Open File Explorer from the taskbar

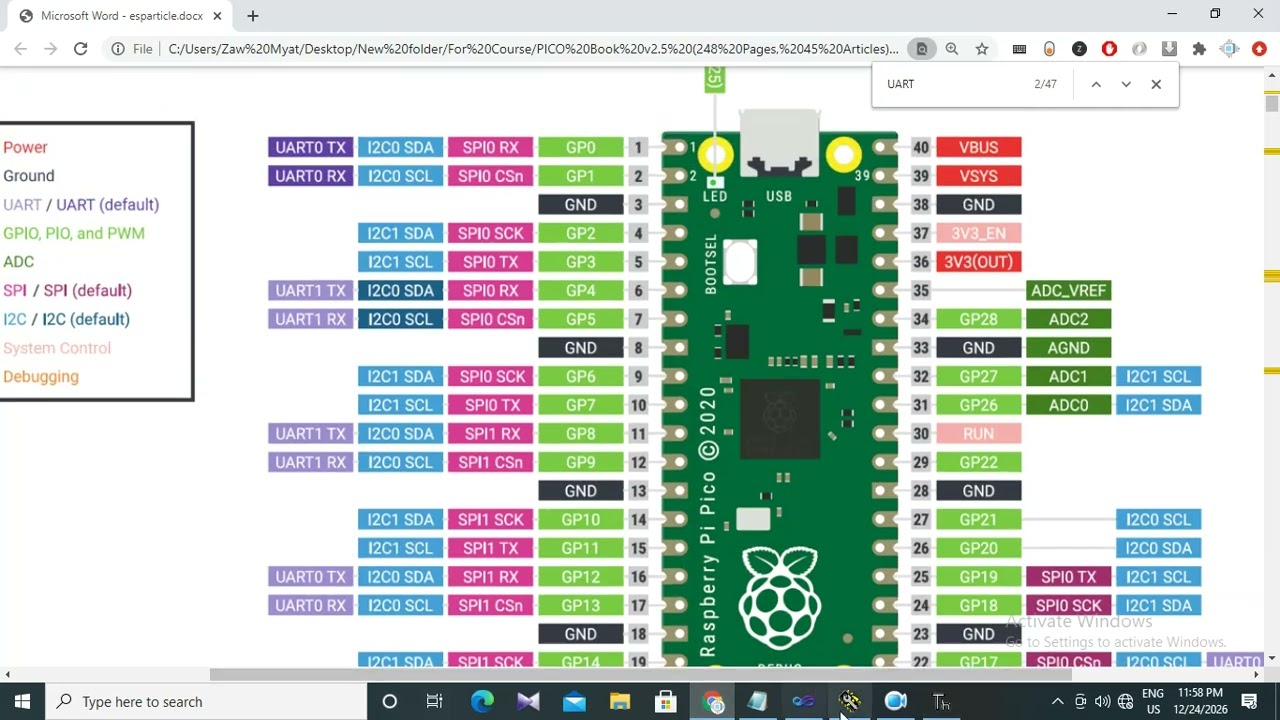coord(620,702)
